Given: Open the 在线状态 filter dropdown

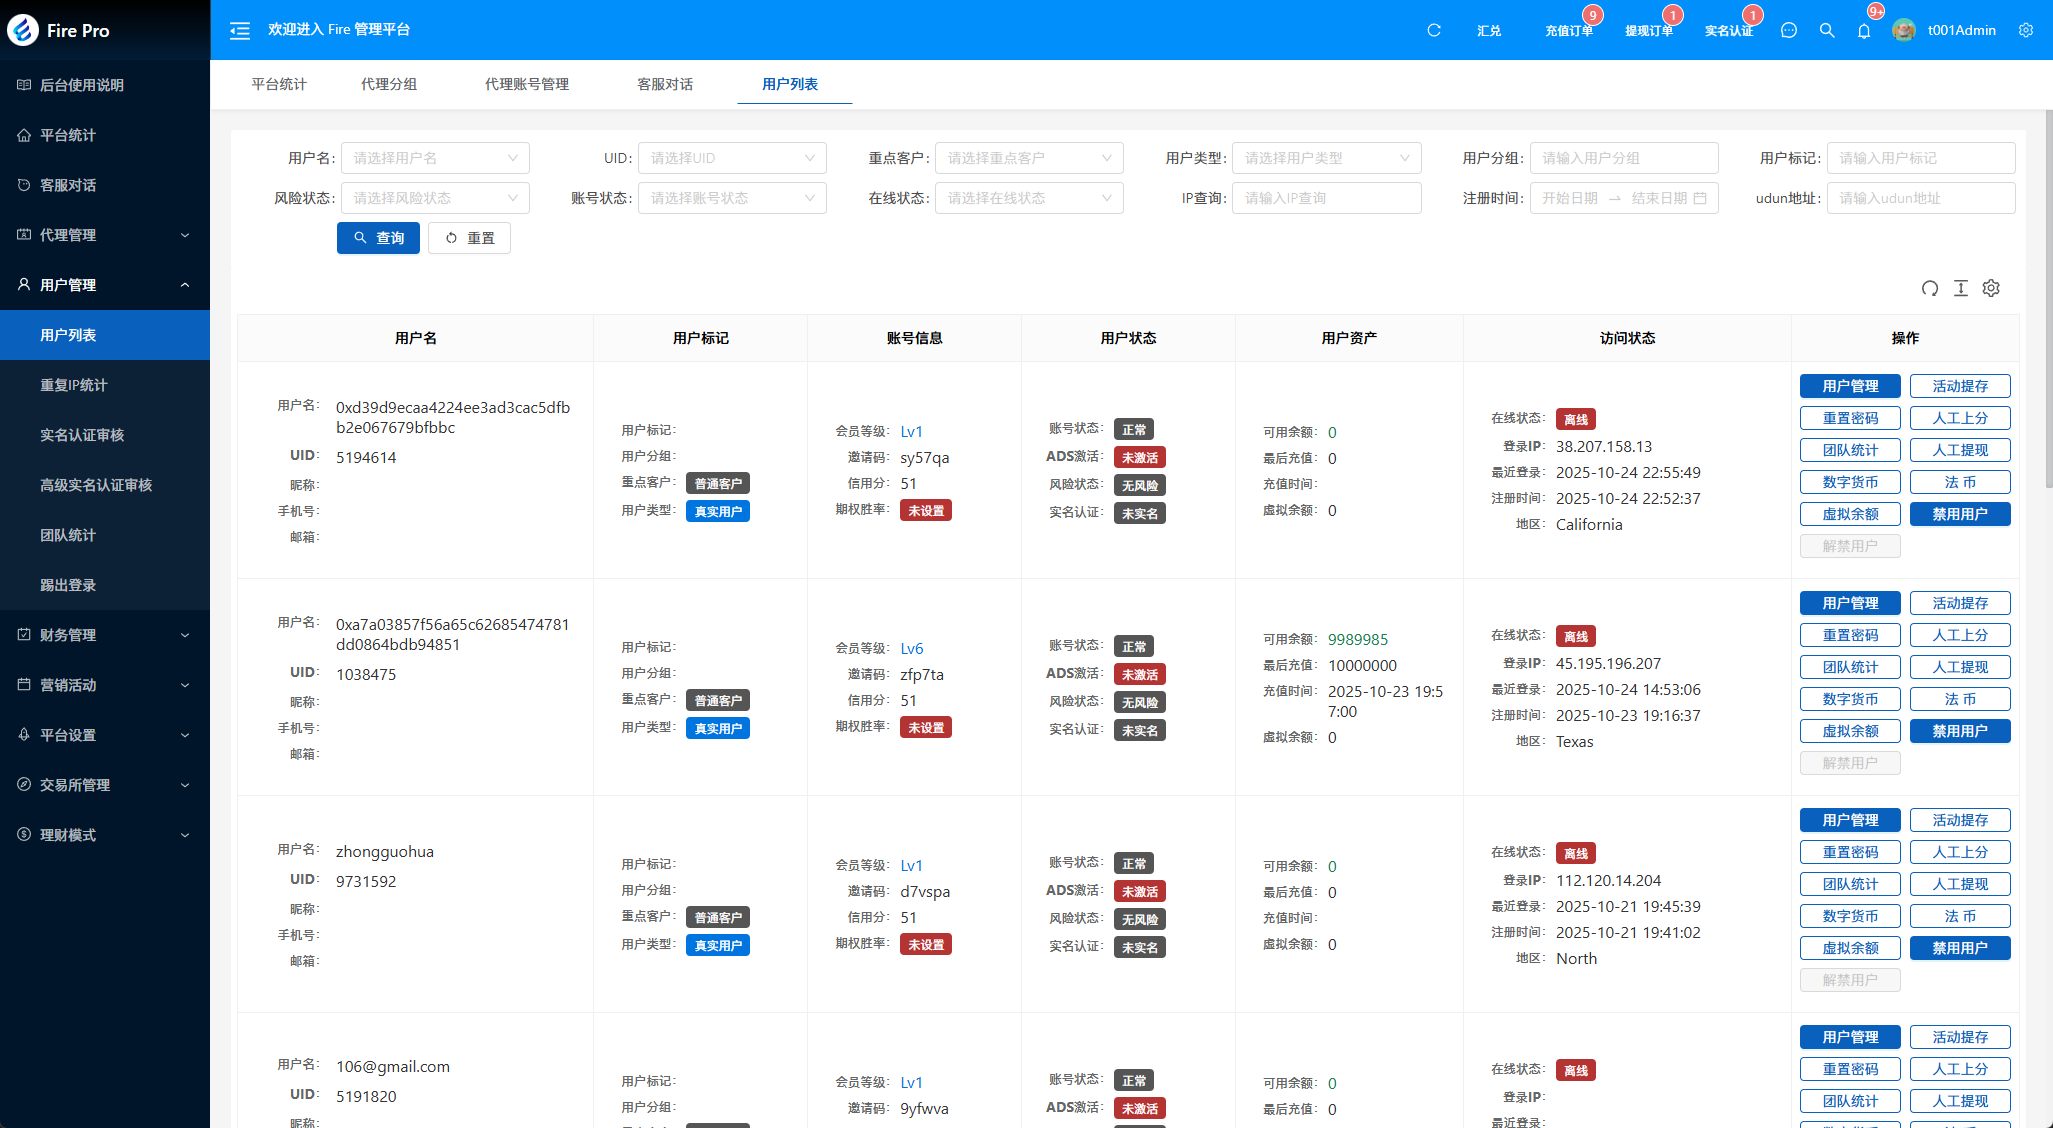Looking at the screenshot, I should point(1028,198).
